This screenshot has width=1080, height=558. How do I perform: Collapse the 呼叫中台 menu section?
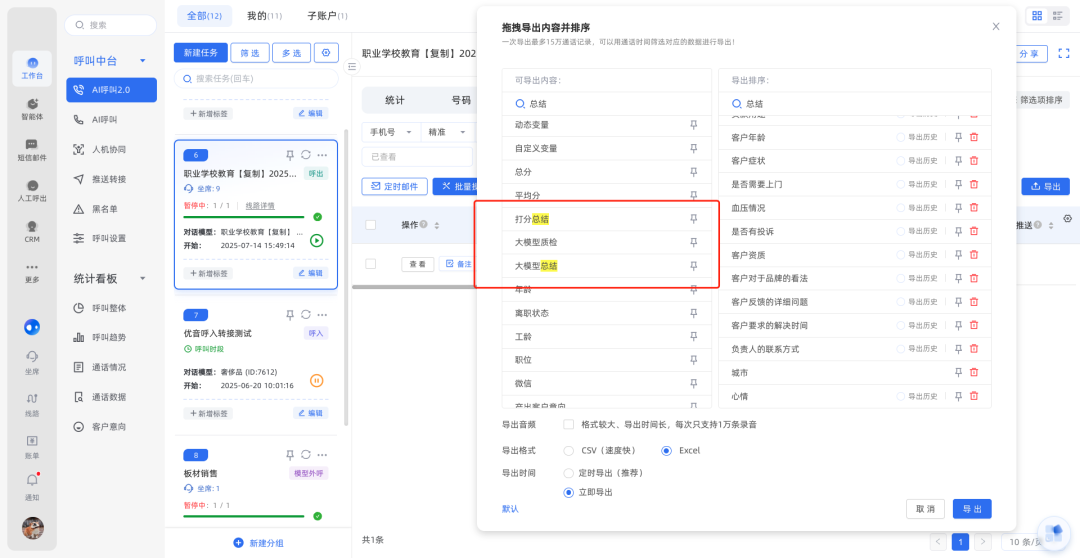pyautogui.click(x=143, y=61)
